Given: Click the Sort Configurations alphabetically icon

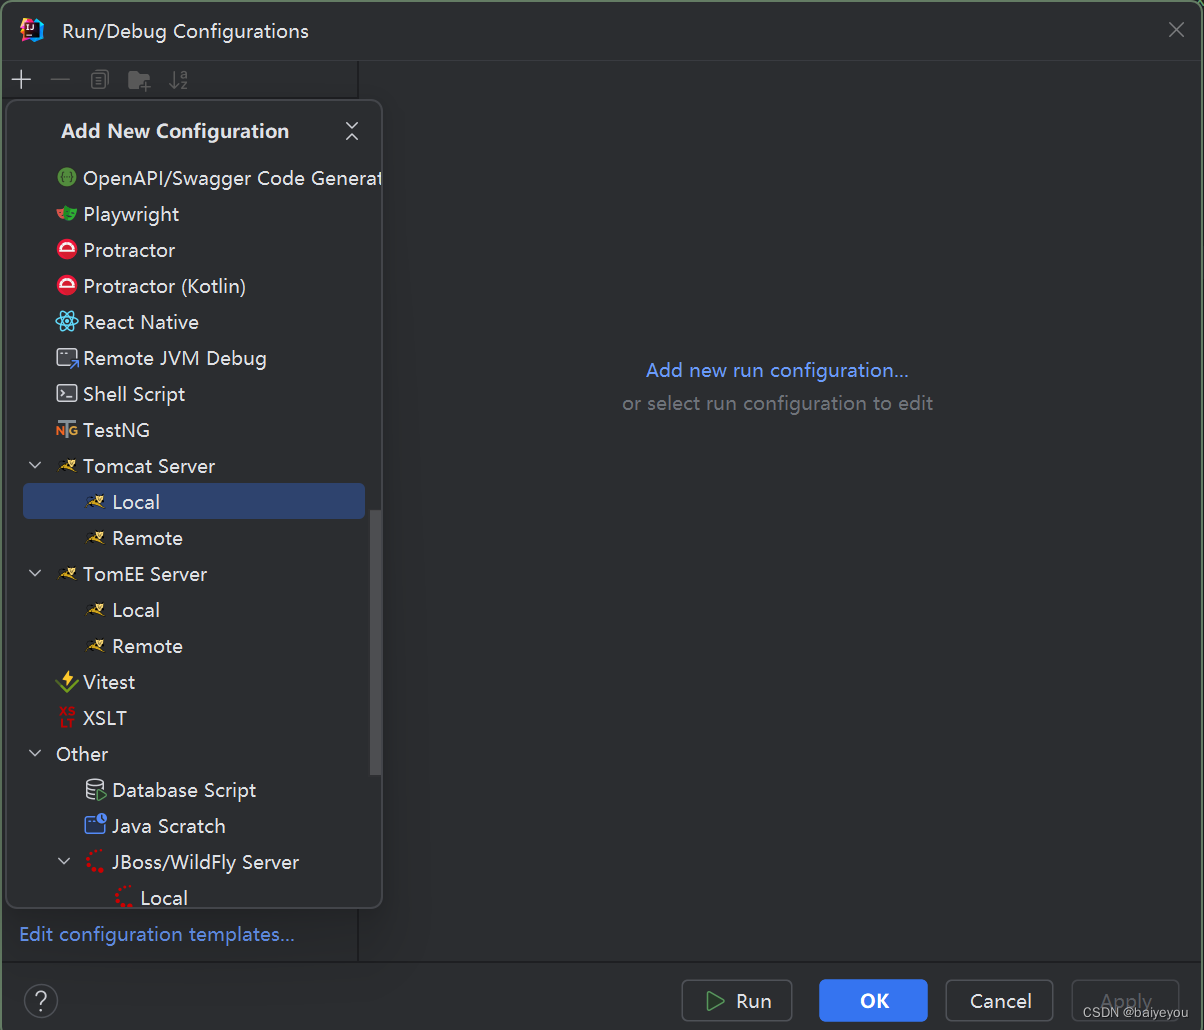Looking at the screenshot, I should coord(178,80).
